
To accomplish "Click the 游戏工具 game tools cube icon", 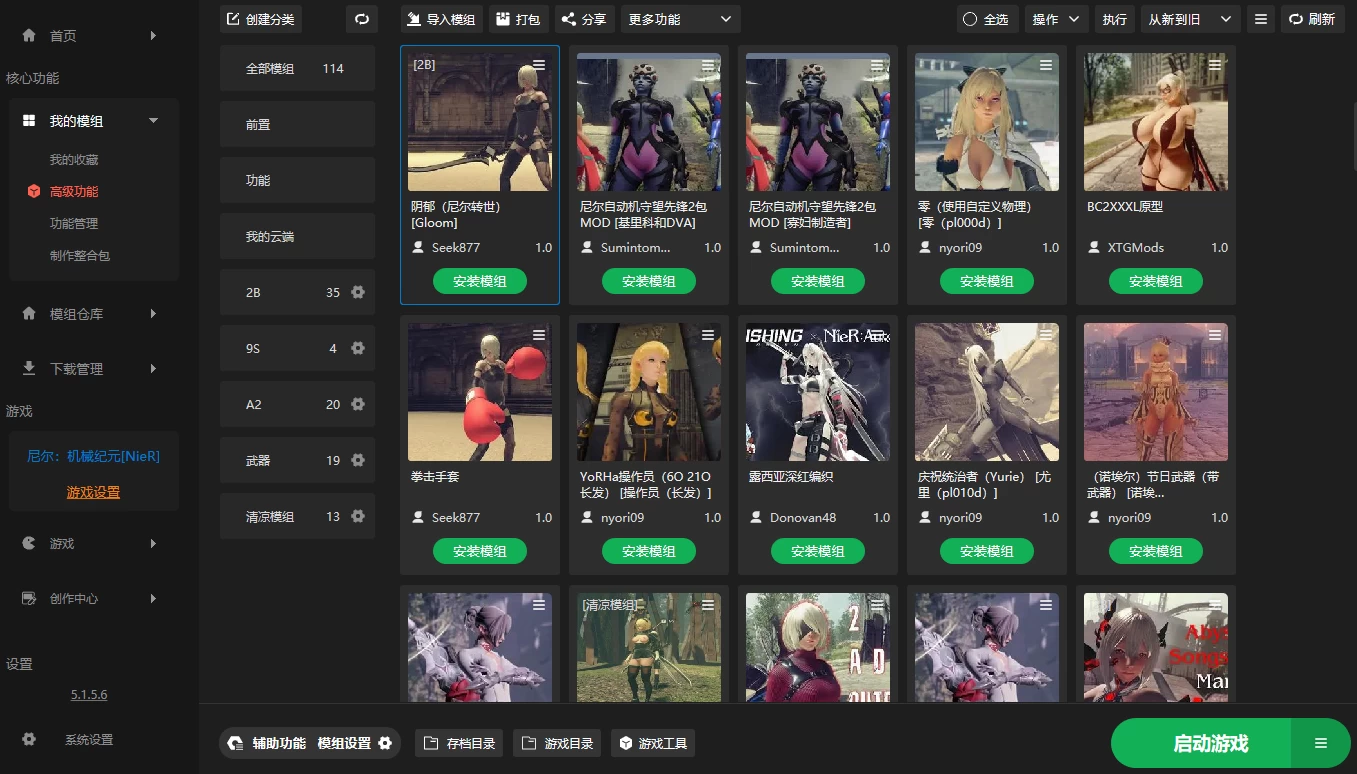I will pos(624,743).
